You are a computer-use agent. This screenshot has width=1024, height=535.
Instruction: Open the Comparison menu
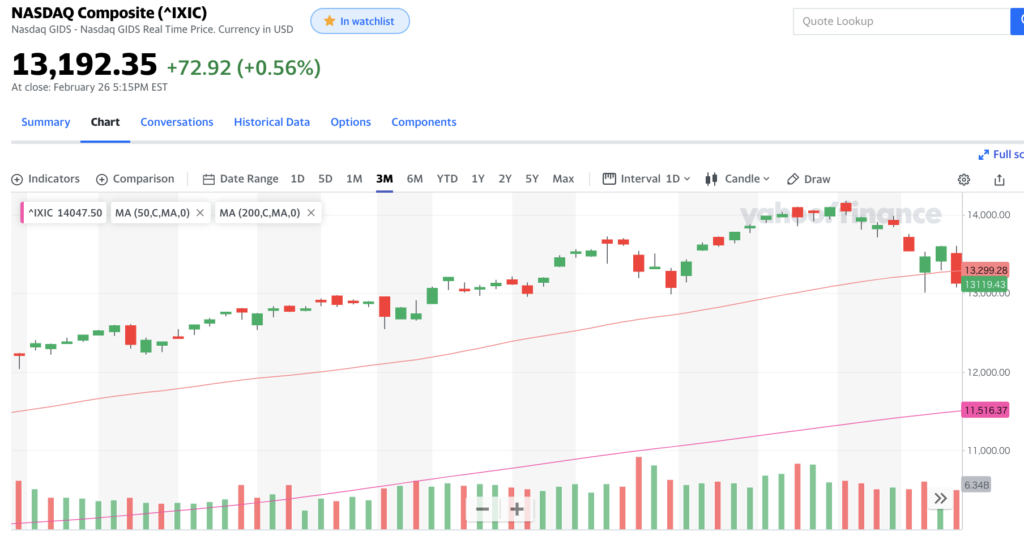tap(135, 179)
